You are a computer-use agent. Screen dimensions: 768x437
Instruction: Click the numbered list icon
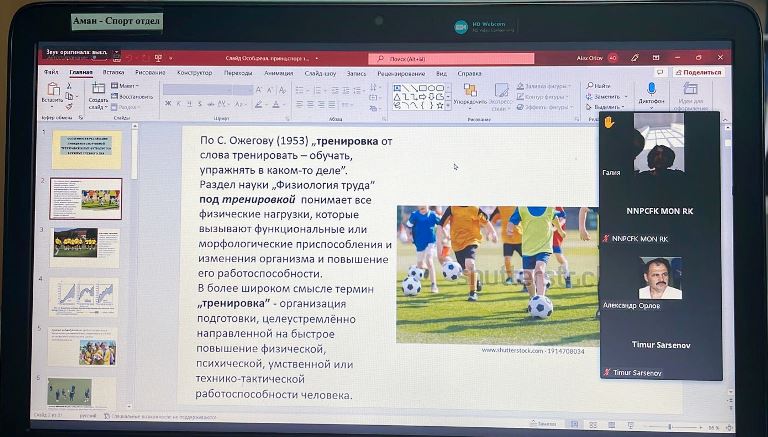pyautogui.click(x=317, y=90)
